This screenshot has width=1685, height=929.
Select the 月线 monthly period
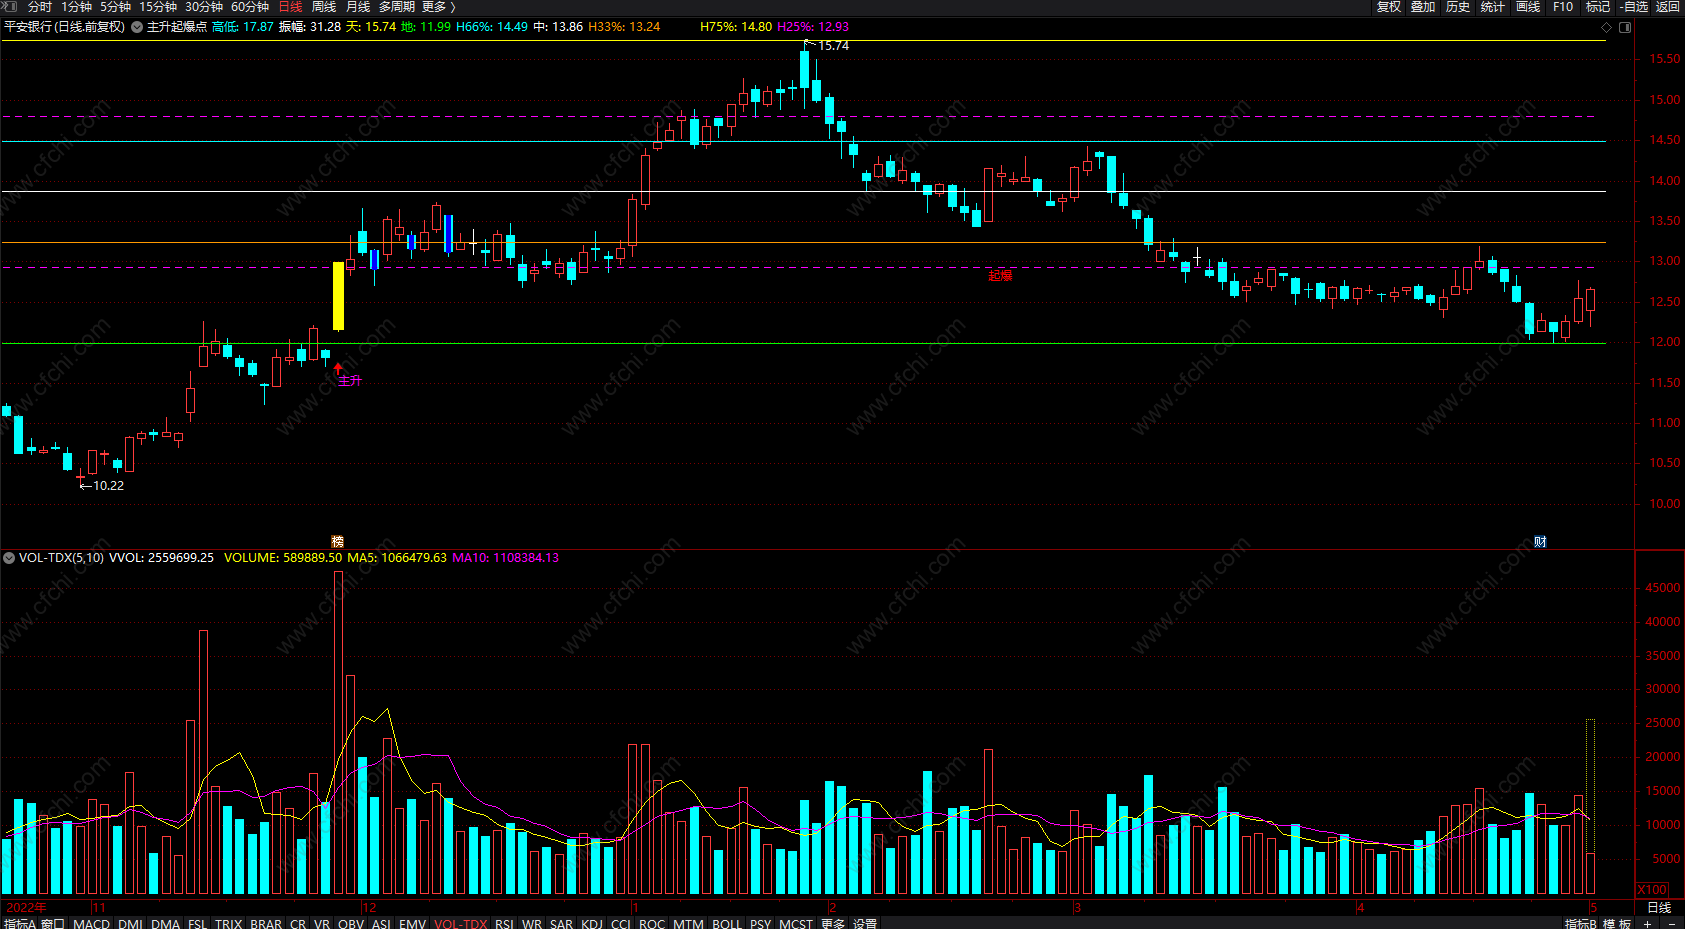(358, 7)
